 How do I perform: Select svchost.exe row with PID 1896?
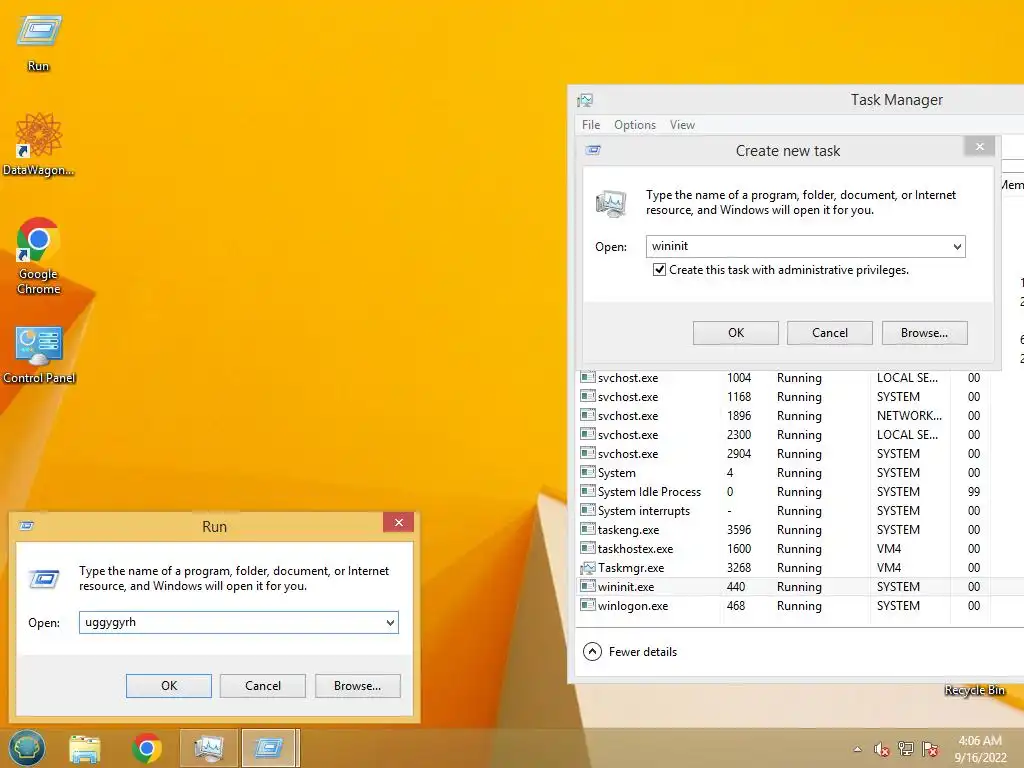pos(801,416)
